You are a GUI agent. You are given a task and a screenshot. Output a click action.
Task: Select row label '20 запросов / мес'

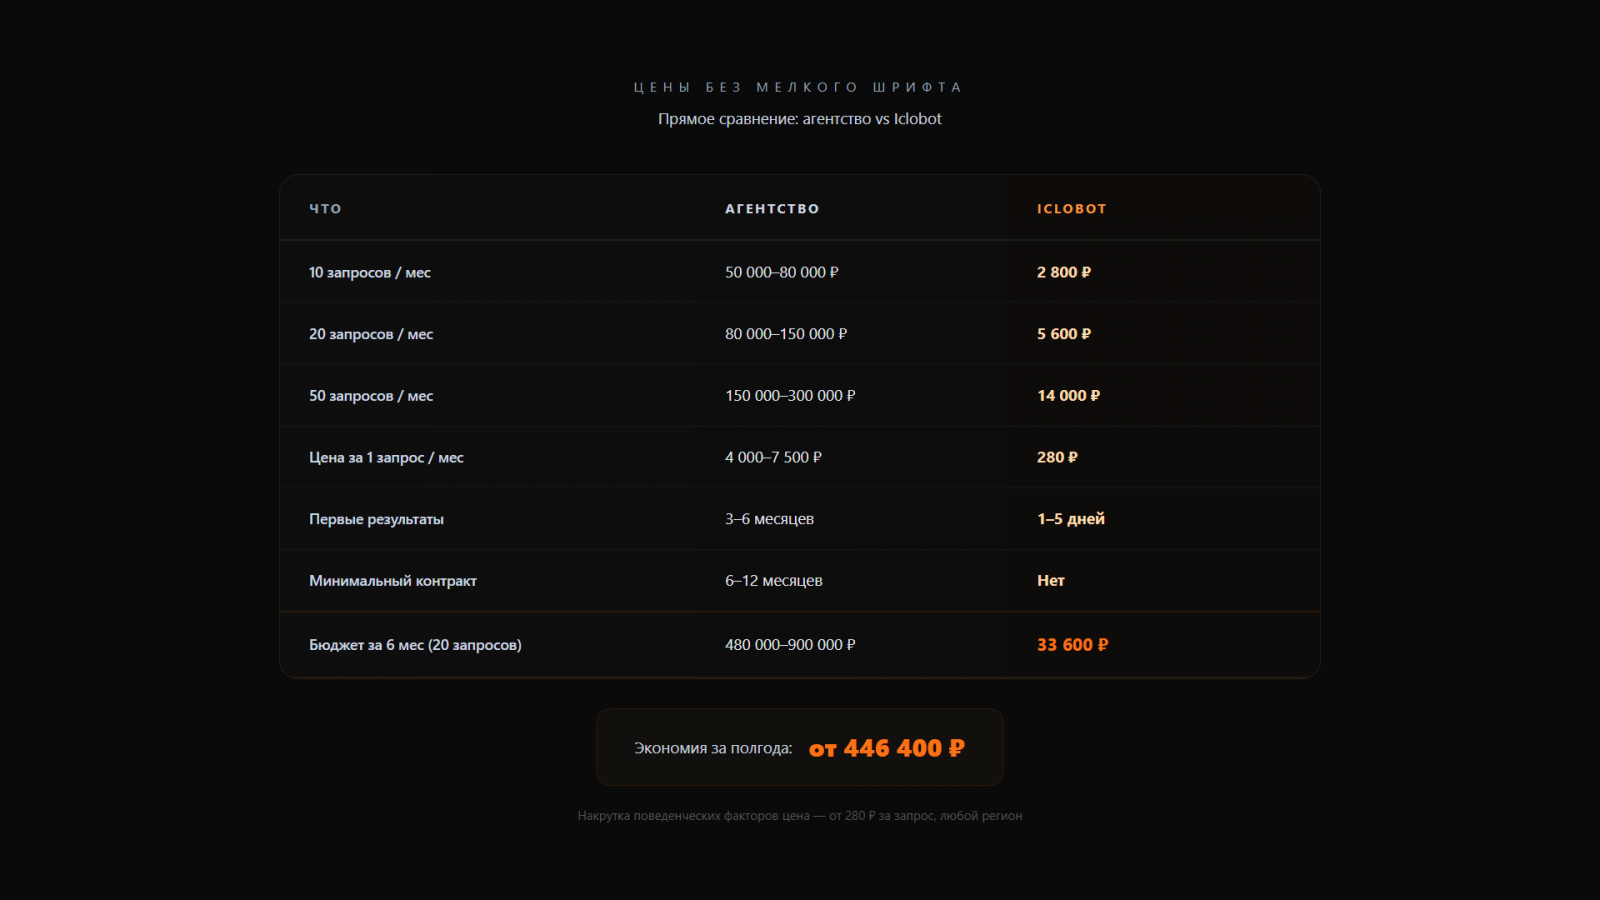(x=371, y=334)
